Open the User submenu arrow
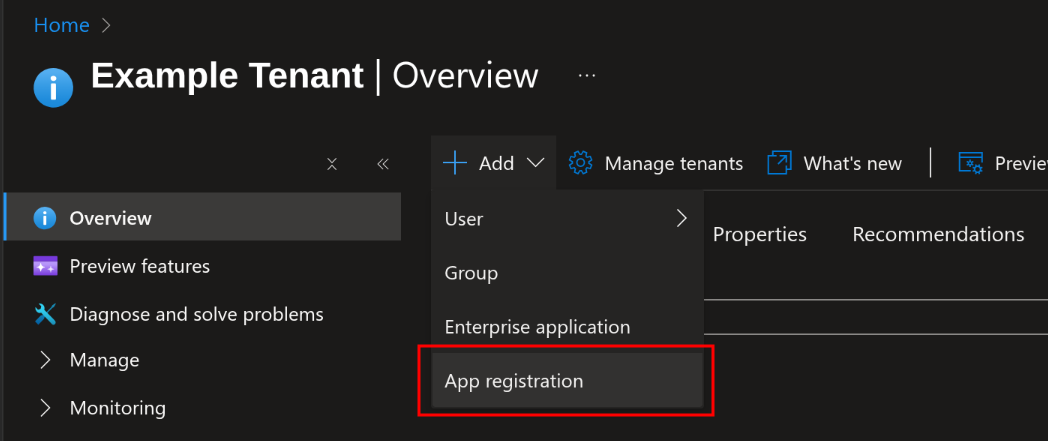 tap(681, 218)
